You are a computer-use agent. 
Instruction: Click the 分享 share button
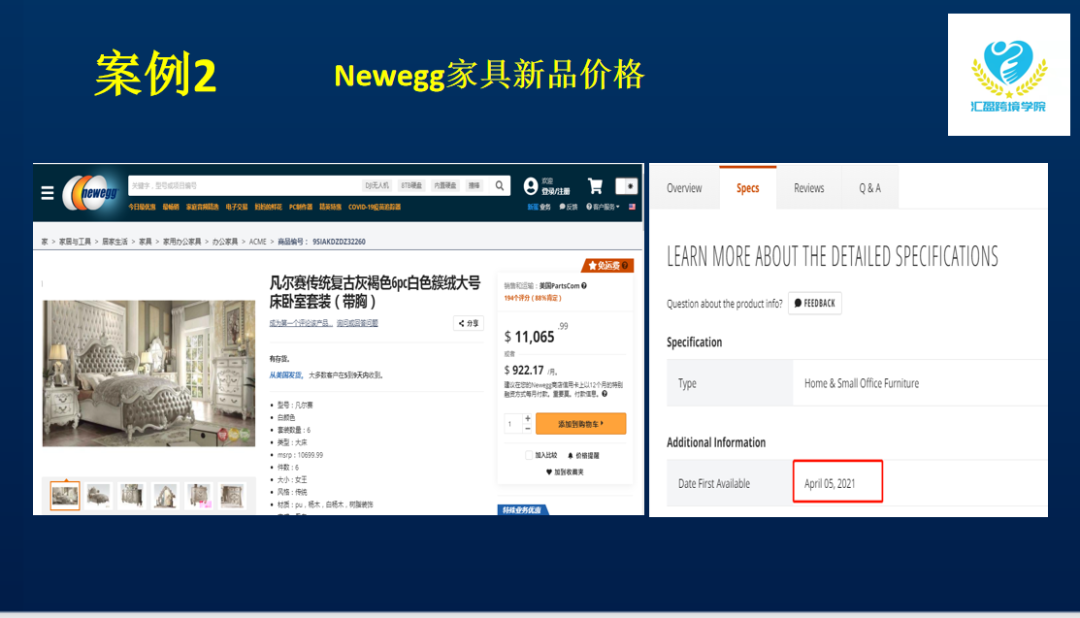pyautogui.click(x=468, y=323)
